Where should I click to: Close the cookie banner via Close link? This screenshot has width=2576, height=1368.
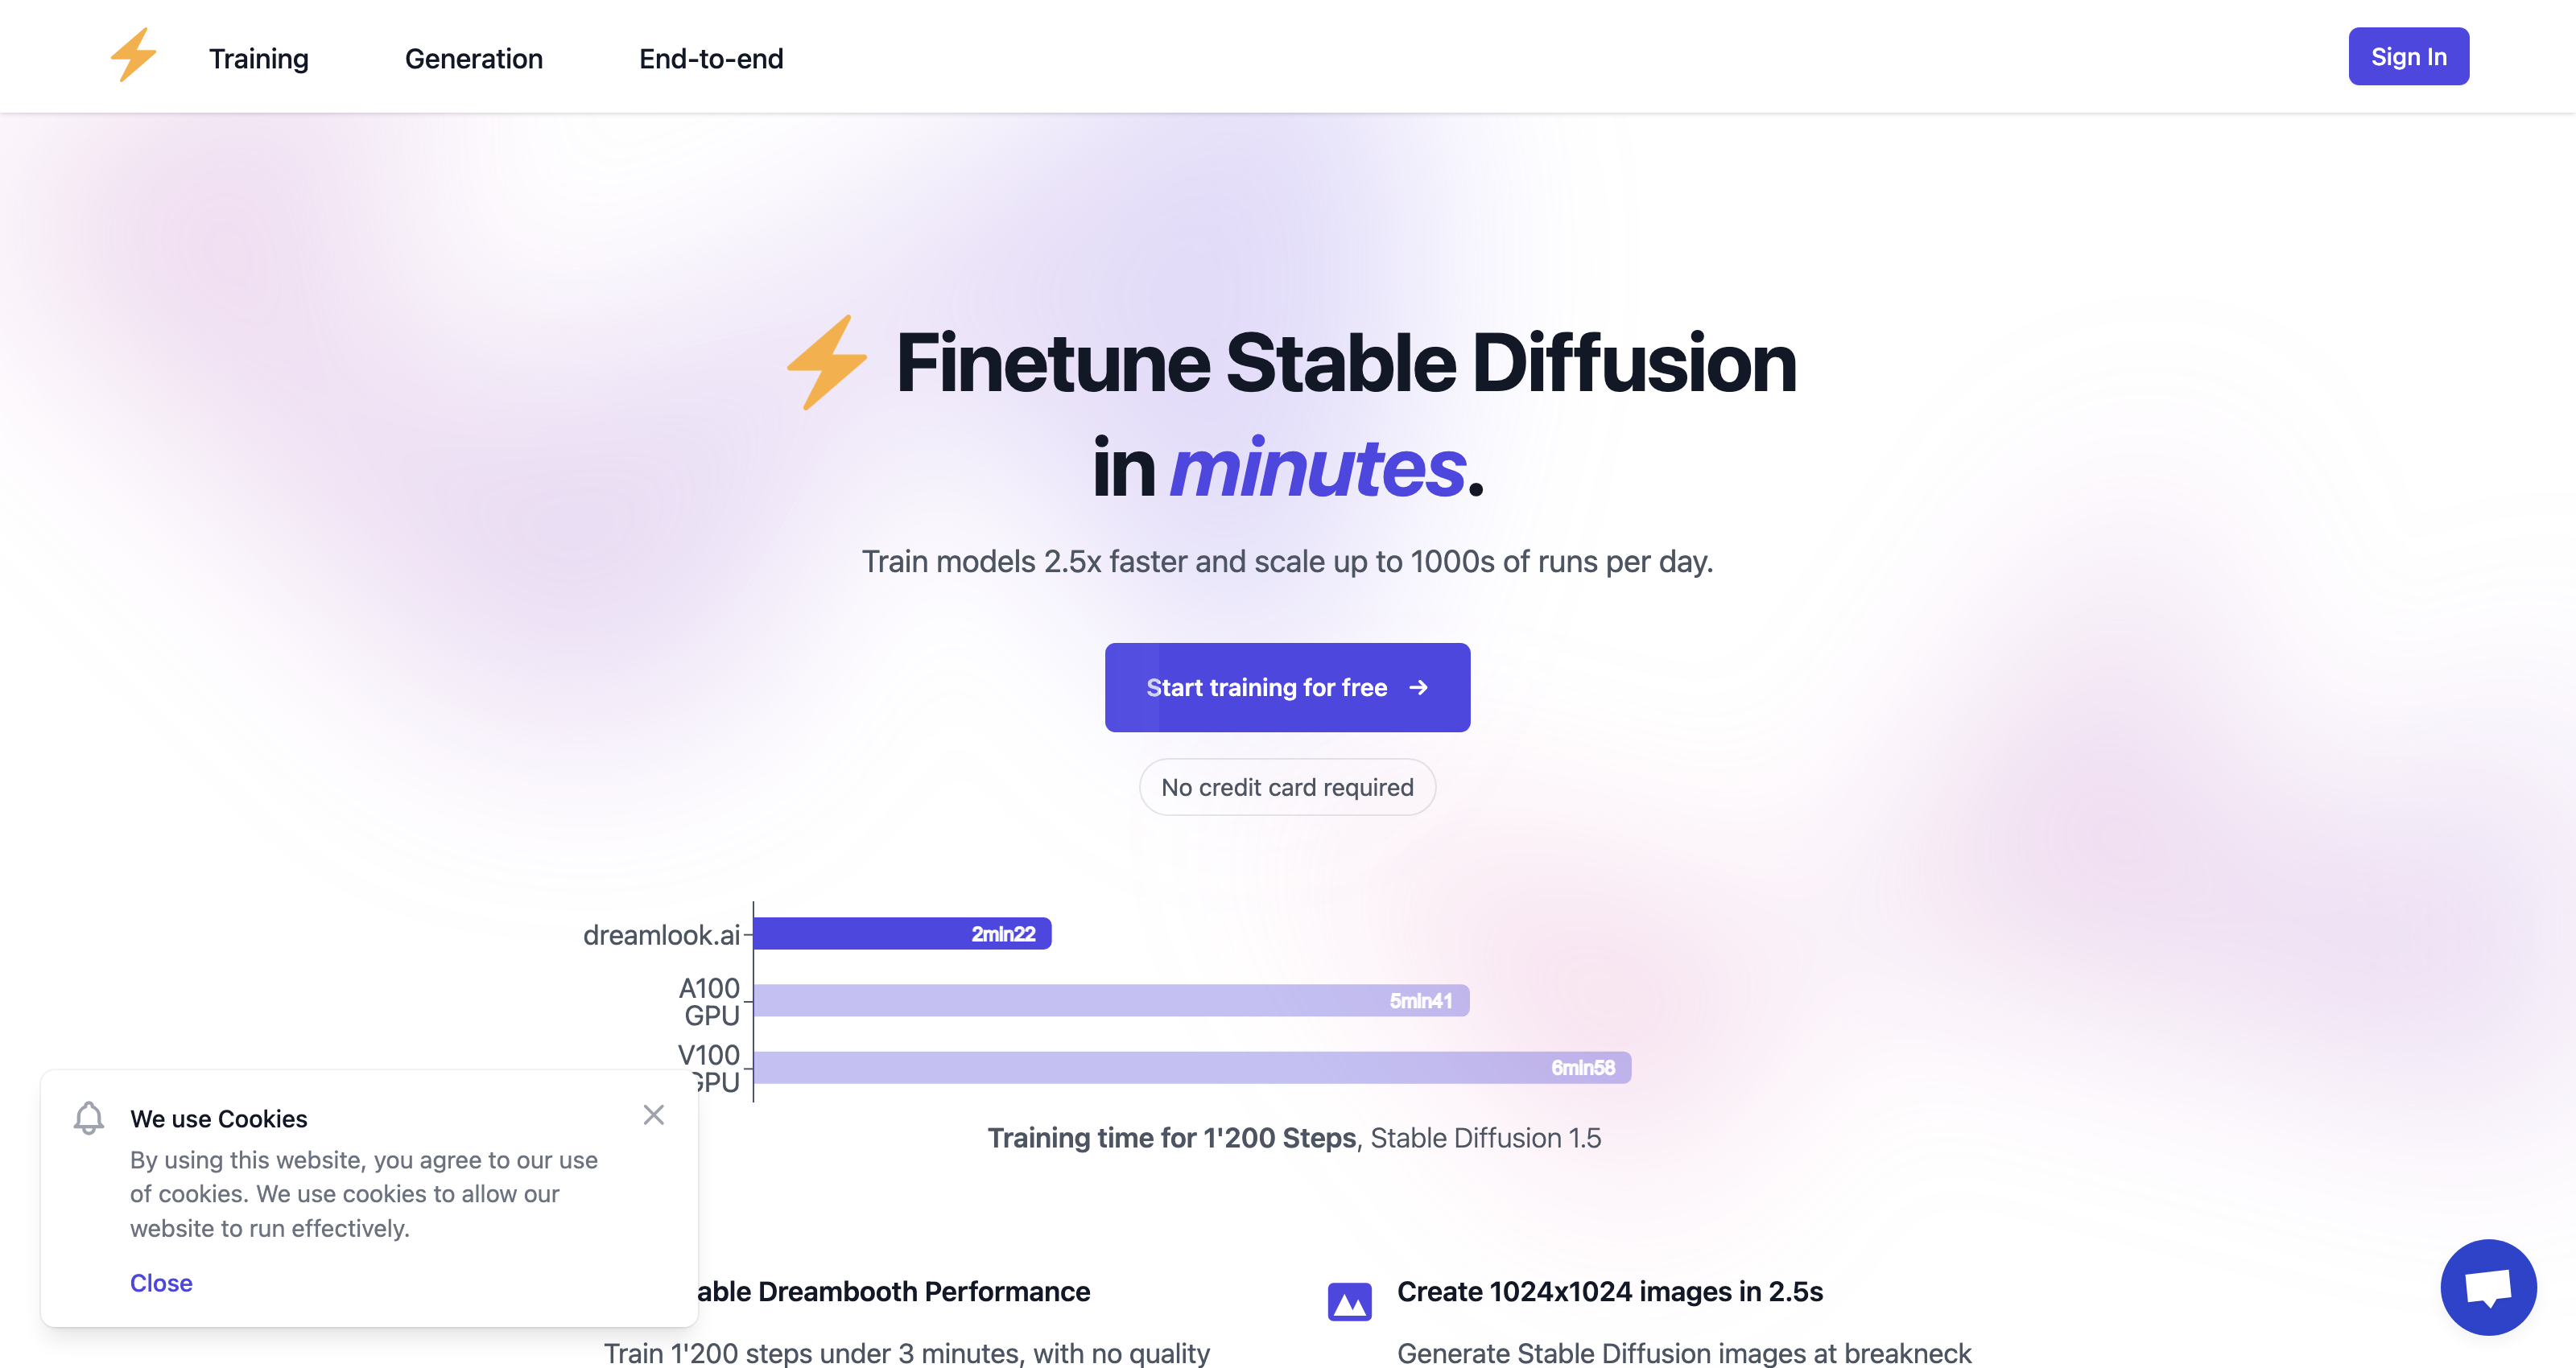pos(161,1282)
